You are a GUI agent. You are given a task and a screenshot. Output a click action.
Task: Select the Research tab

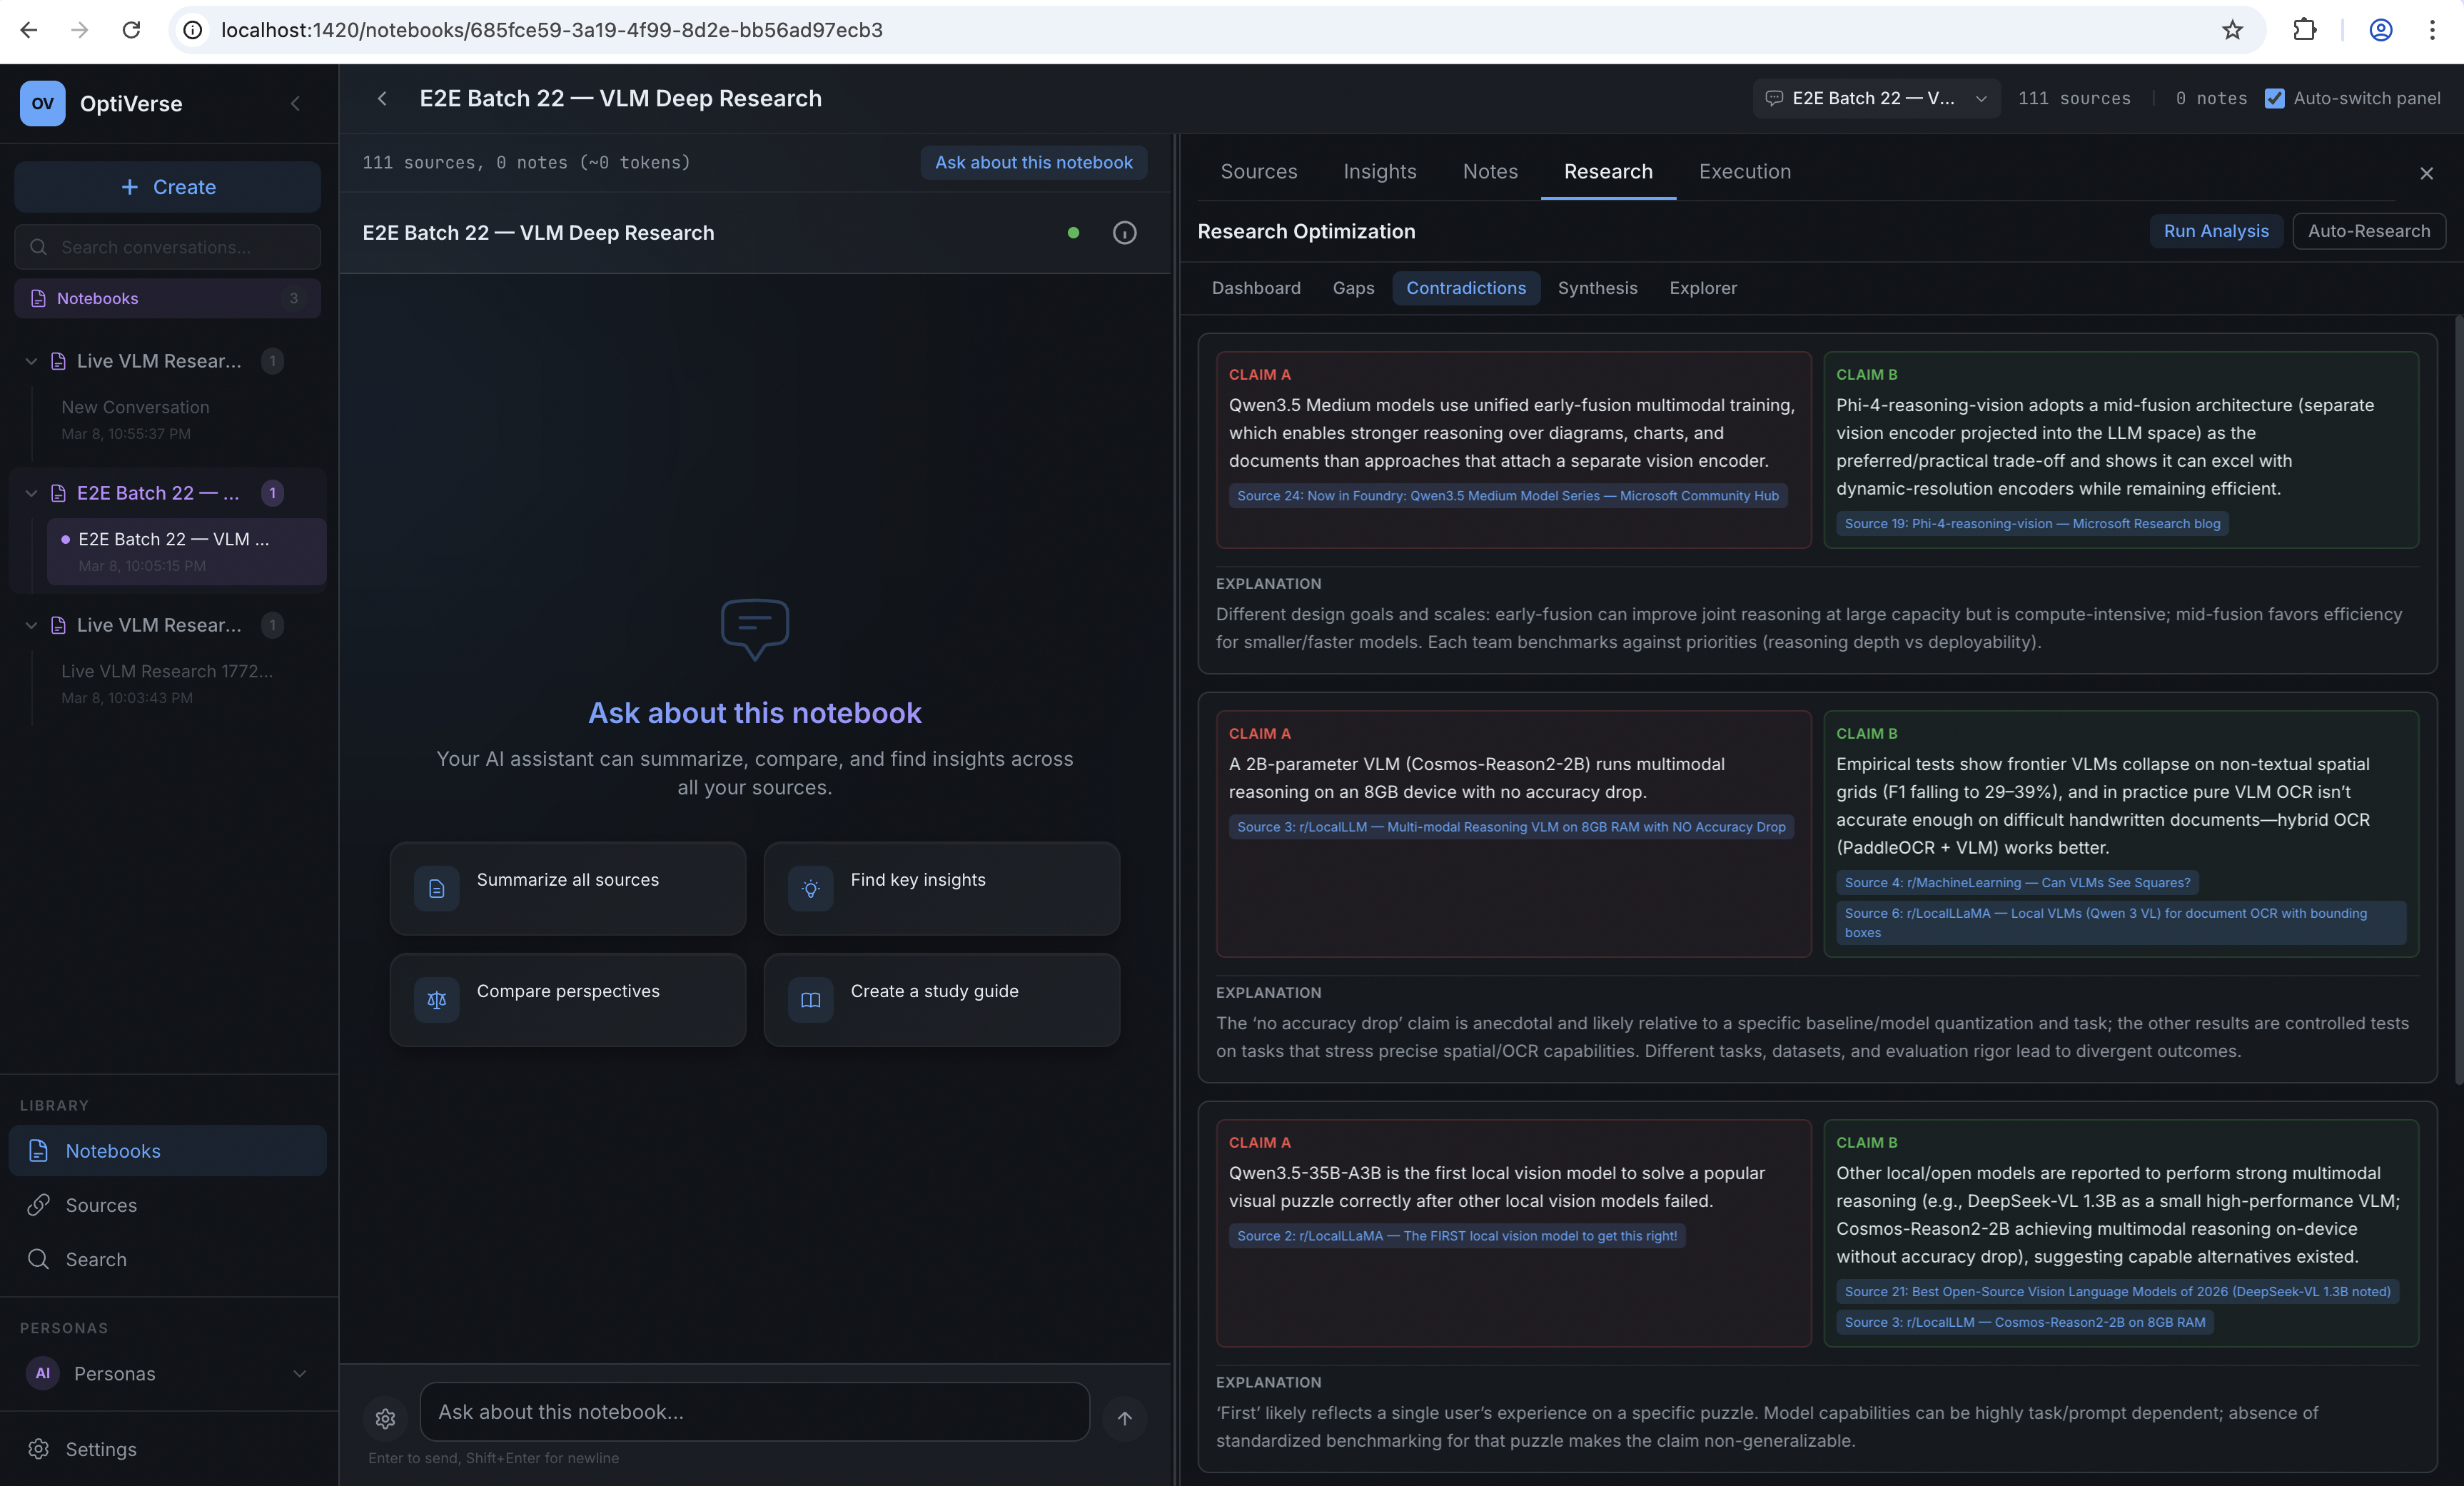pyautogui.click(x=1608, y=171)
